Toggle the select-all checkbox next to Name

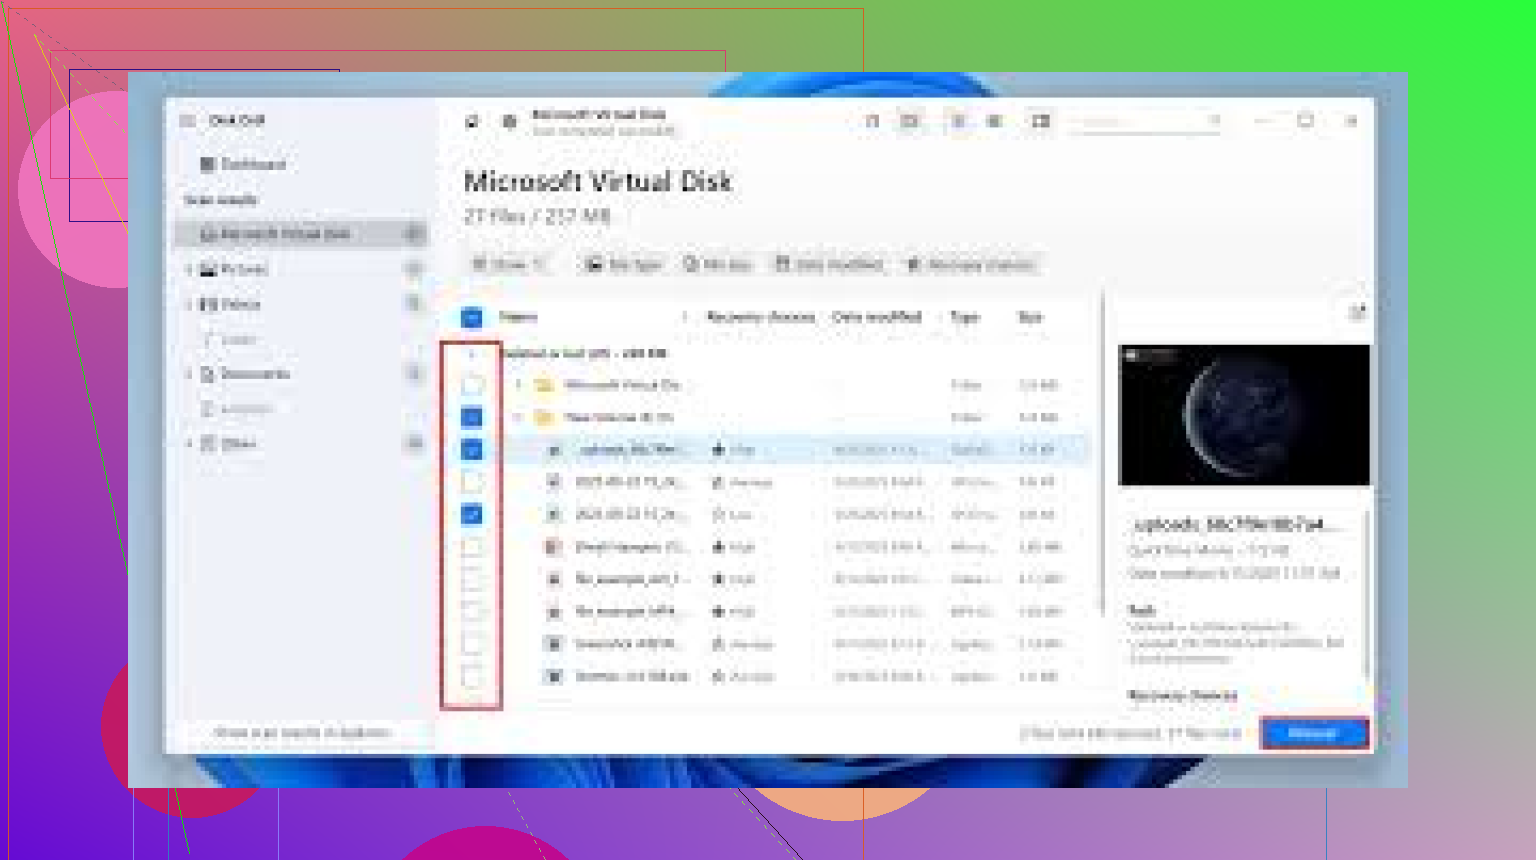(x=472, y=318)
